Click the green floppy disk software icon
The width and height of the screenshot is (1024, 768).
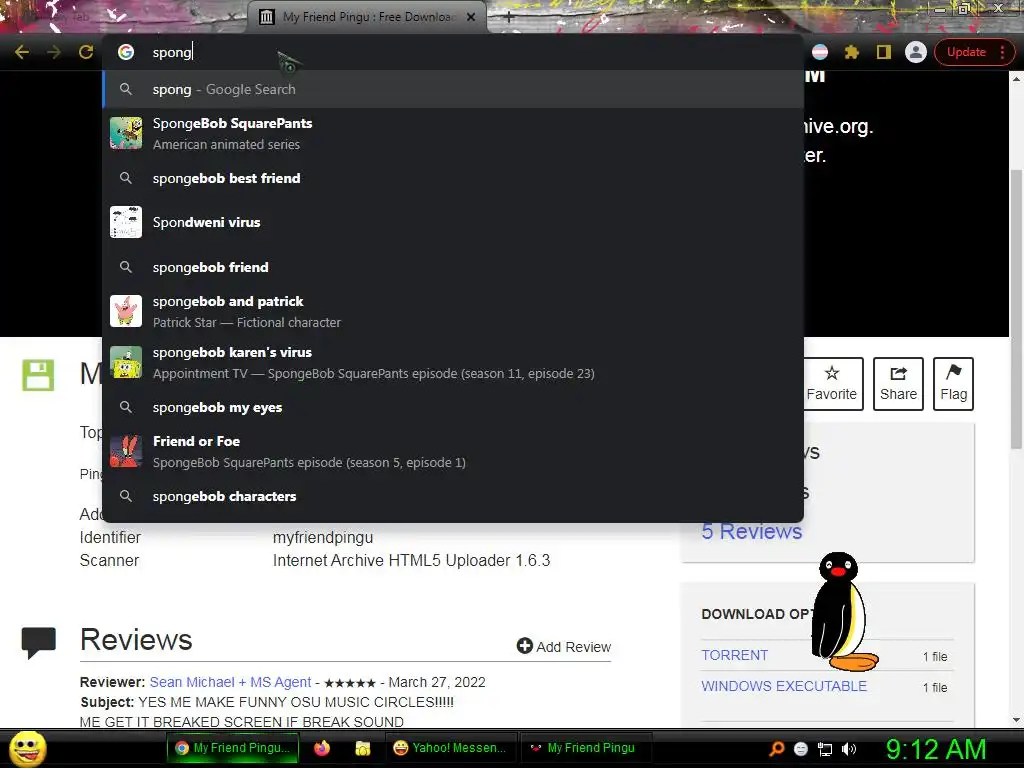coord(38,375)
